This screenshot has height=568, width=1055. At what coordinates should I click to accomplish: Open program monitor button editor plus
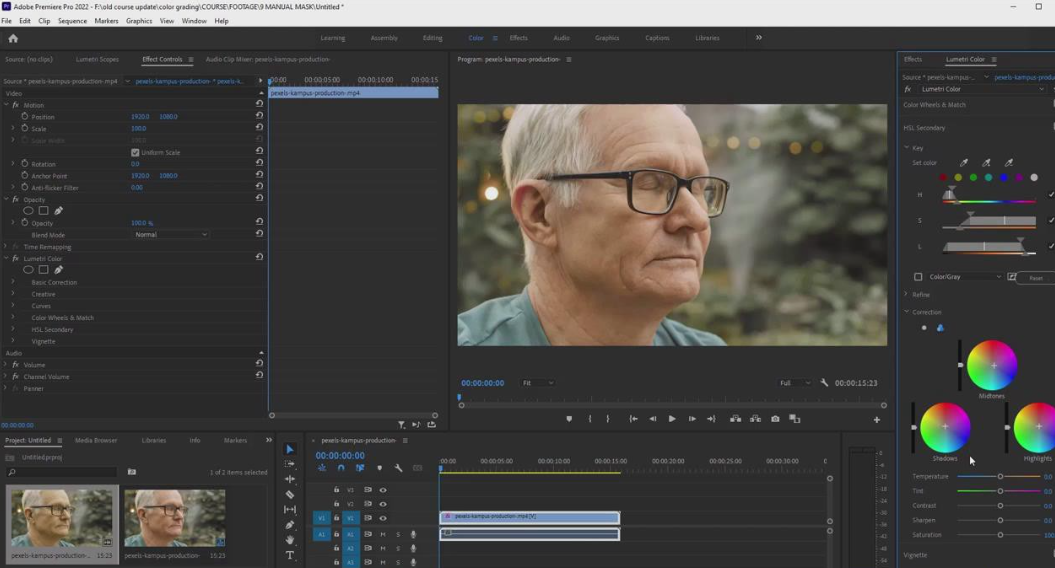coord(877,419)
